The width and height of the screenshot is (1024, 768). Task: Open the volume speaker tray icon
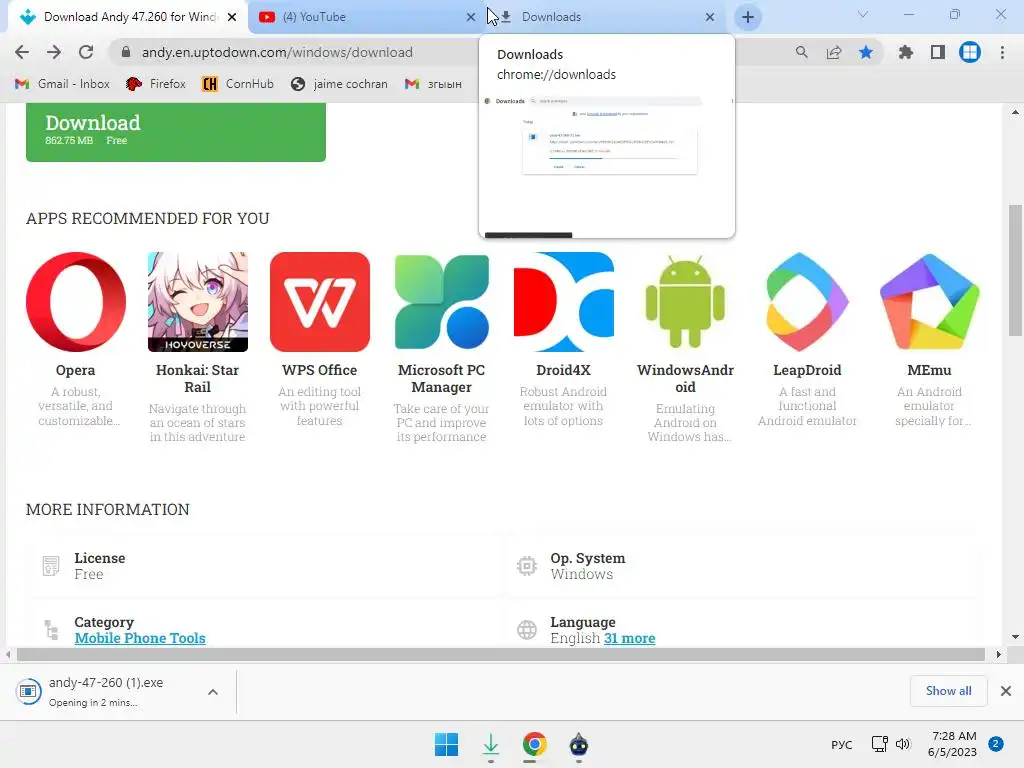point(903,744)
